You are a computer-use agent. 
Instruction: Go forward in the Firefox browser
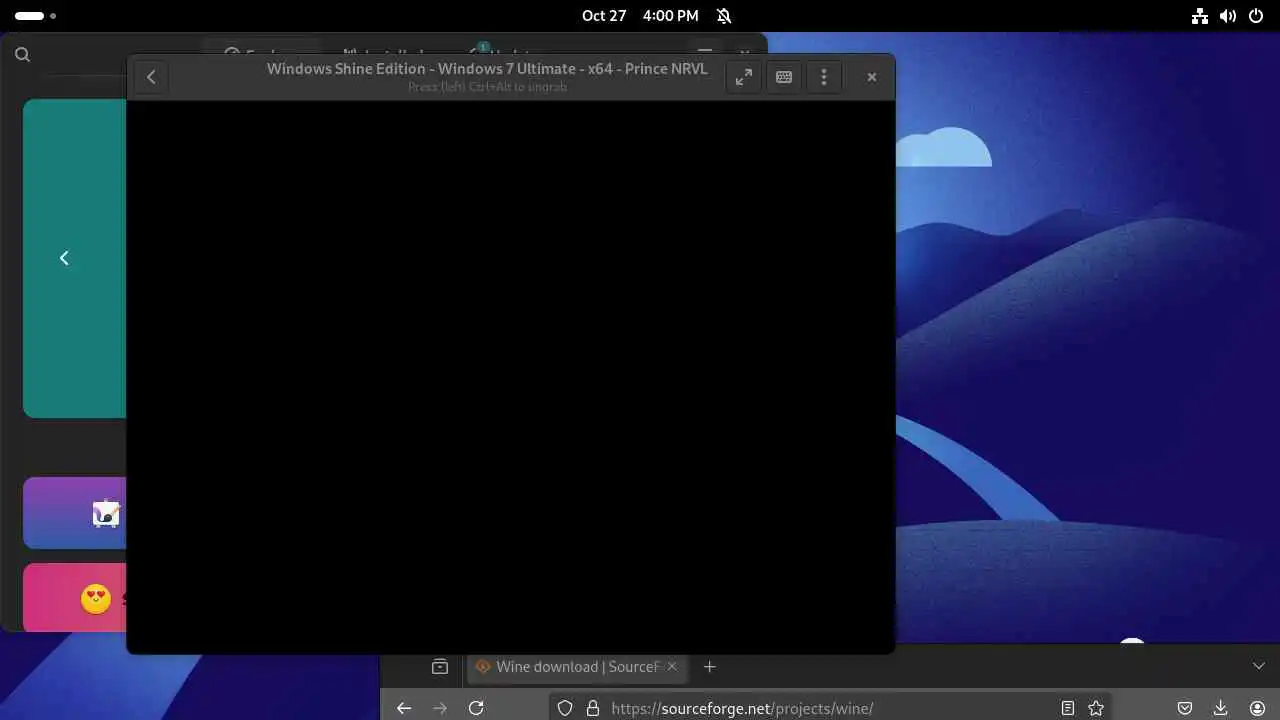tap(440, 708)
